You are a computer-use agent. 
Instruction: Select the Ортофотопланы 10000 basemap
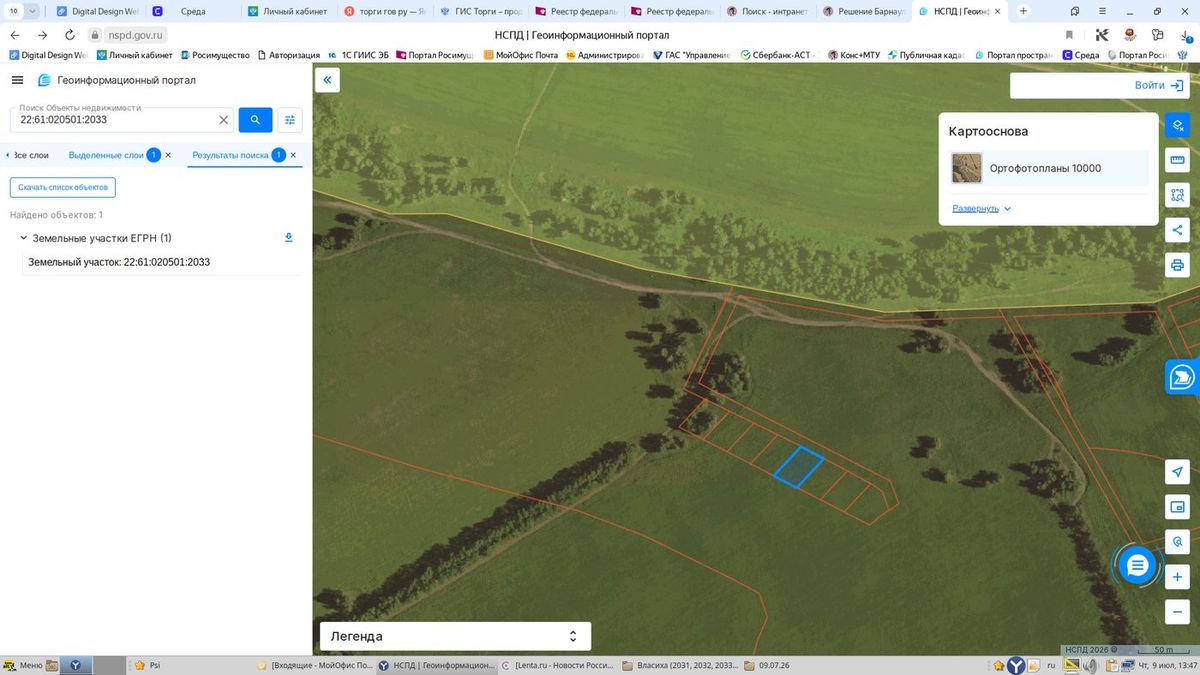(x=1048, y=168)
